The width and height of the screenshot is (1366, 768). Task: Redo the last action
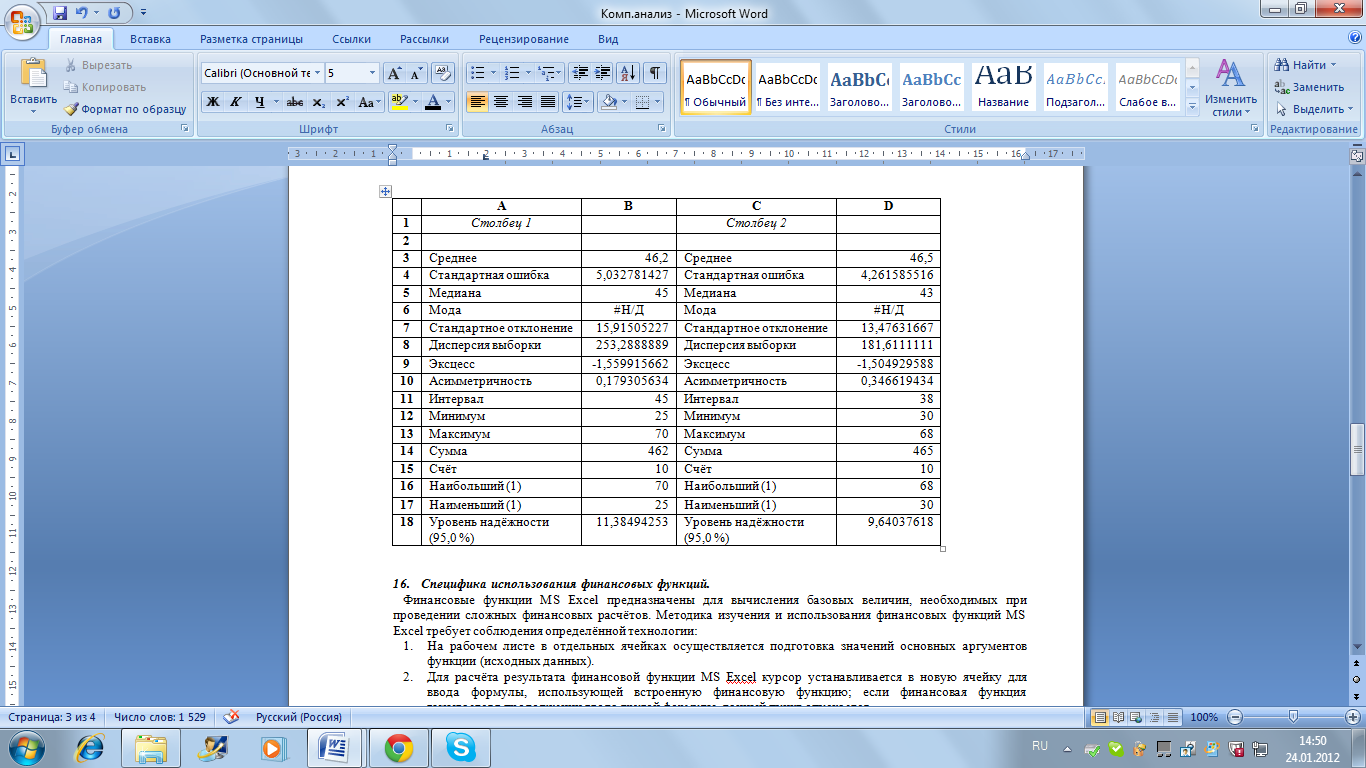pyautogui.click(x=114, y=13)
